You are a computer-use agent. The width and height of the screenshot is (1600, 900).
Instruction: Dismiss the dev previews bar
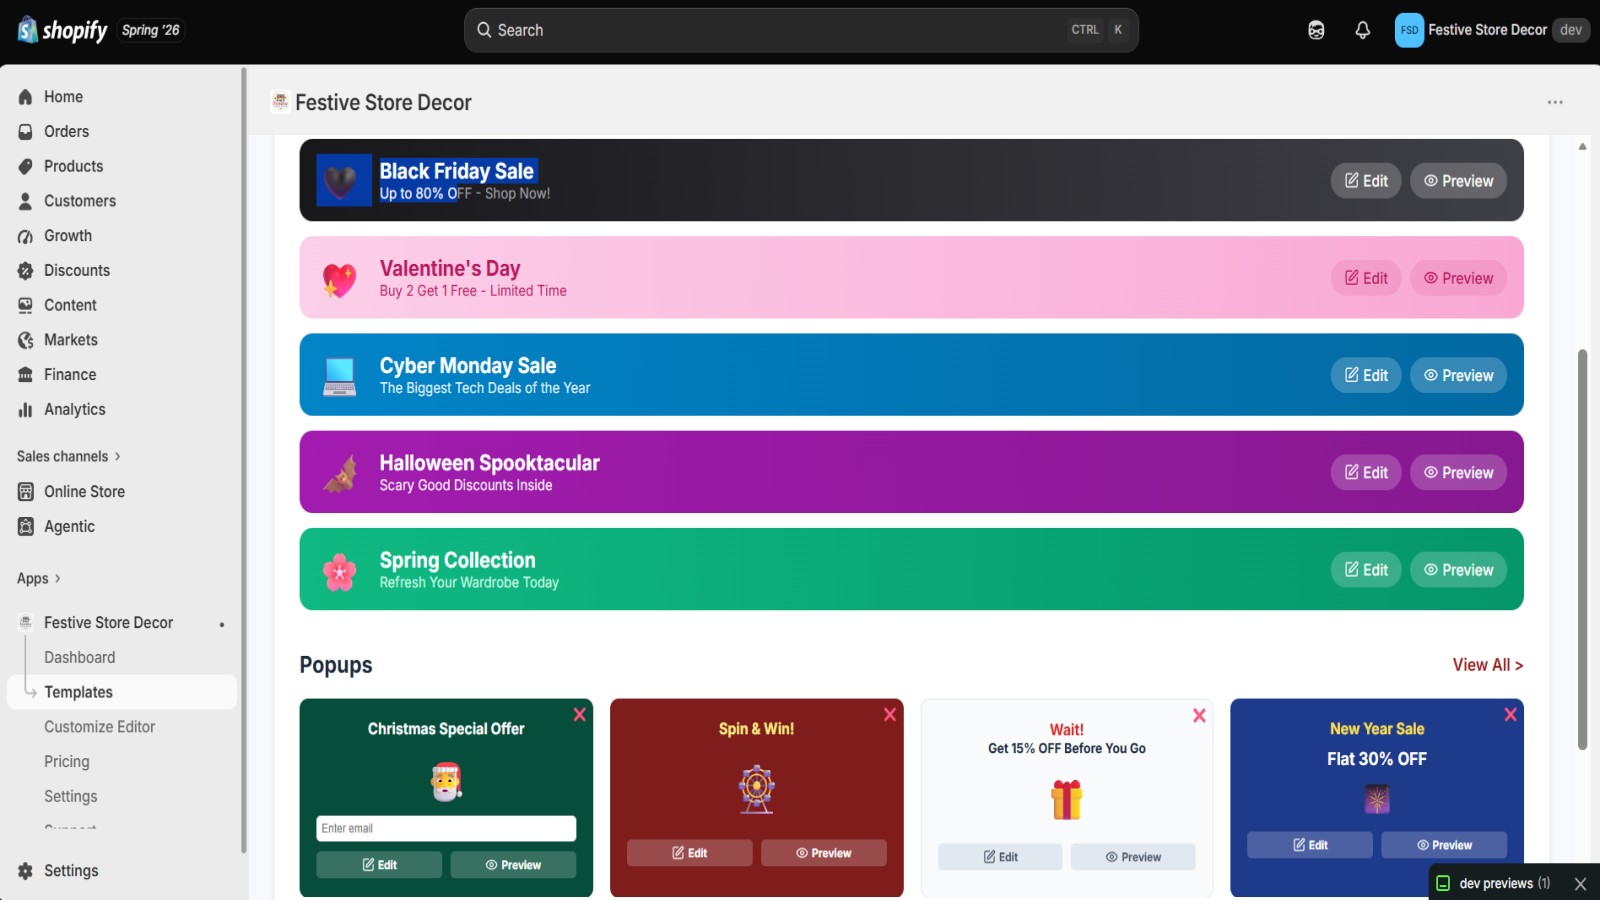pyautogui.click(x=1580, y=884)
